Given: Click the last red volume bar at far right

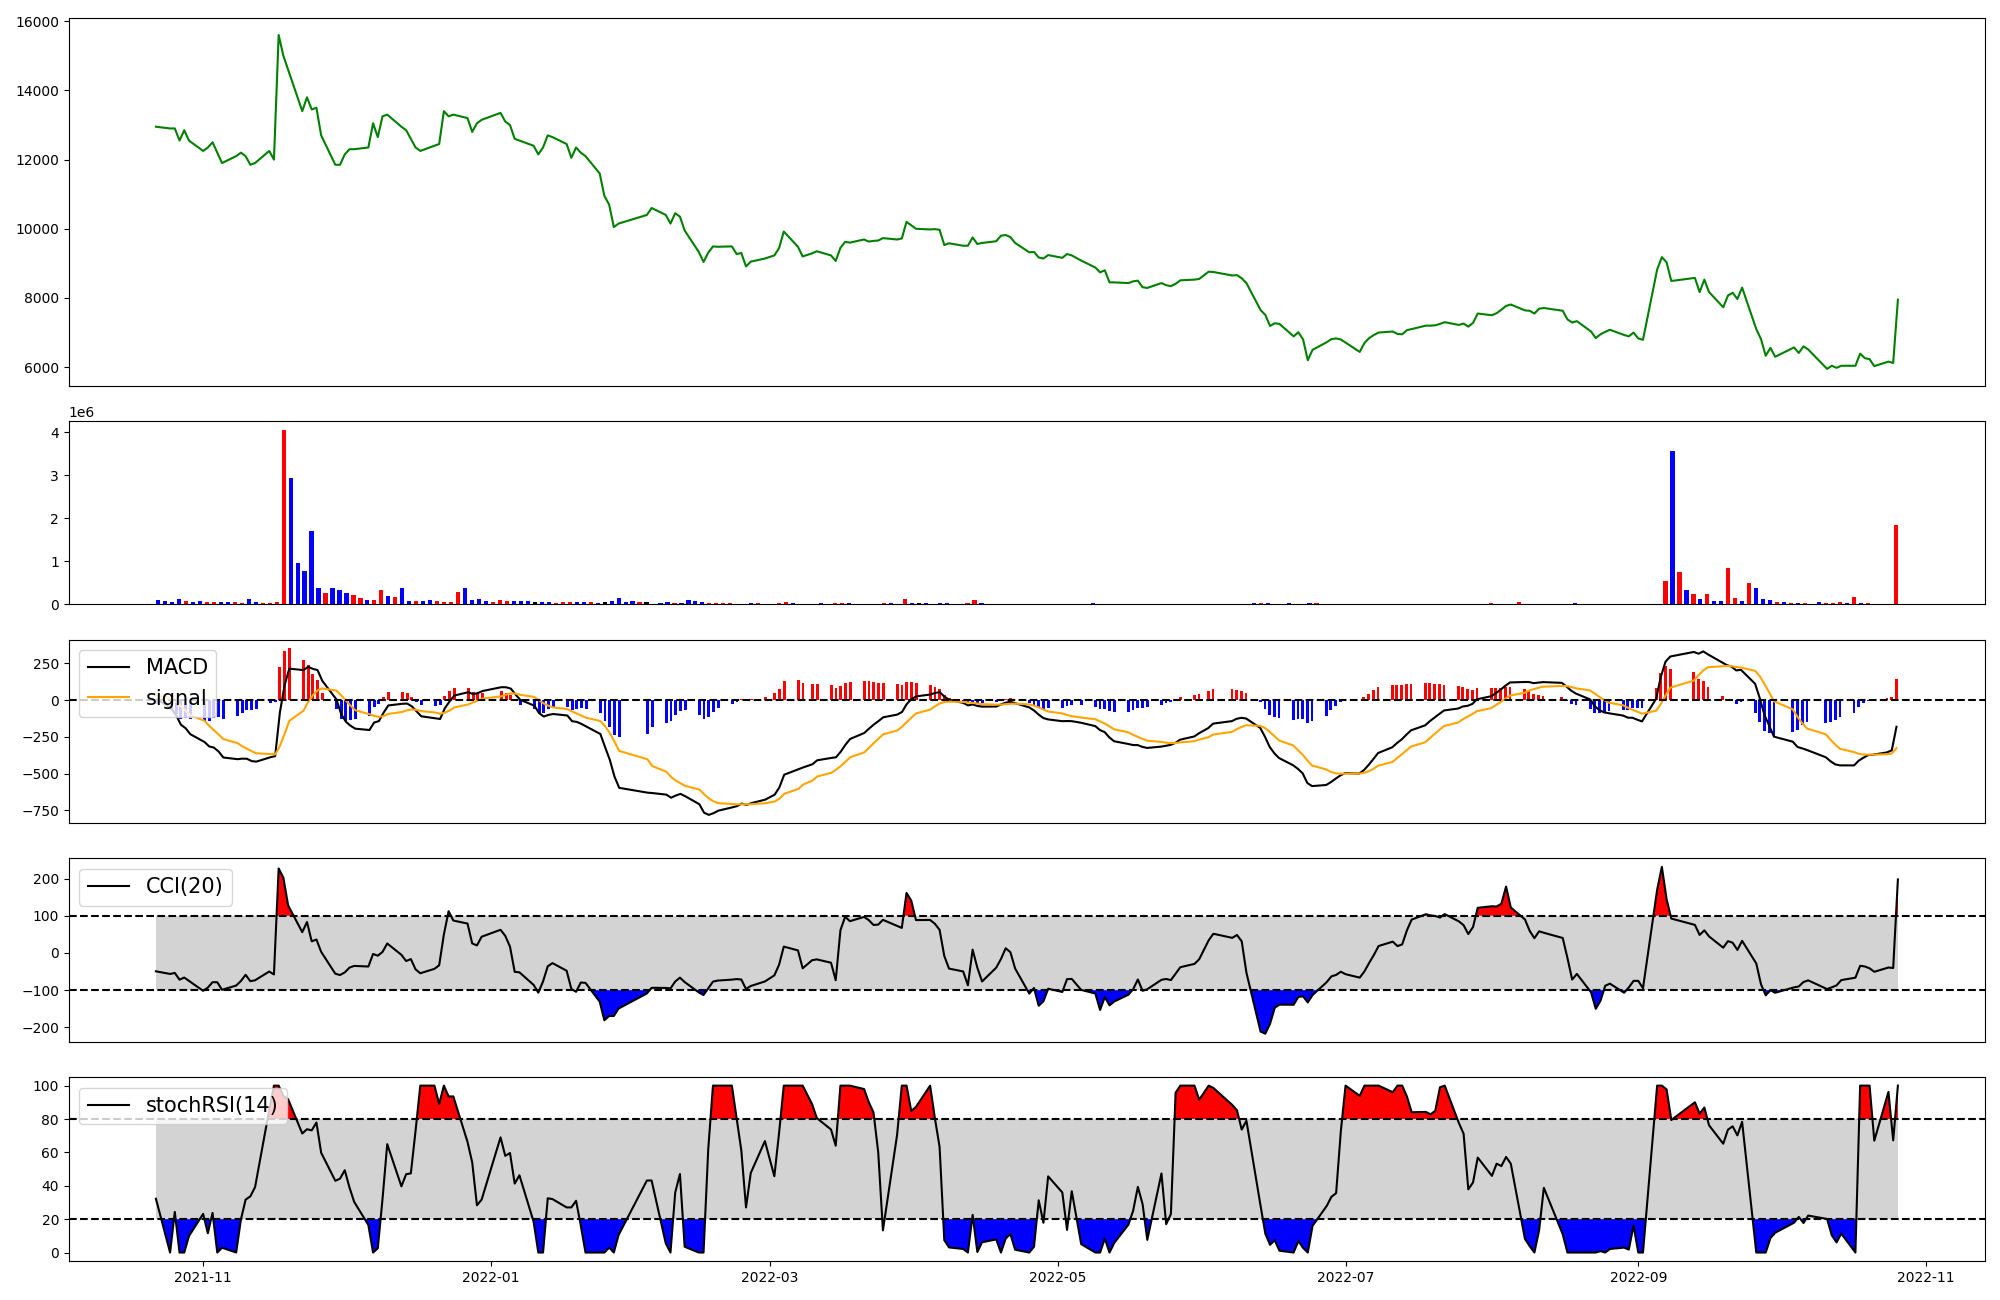Looking at the screenshot, I should click(1895, 565).
